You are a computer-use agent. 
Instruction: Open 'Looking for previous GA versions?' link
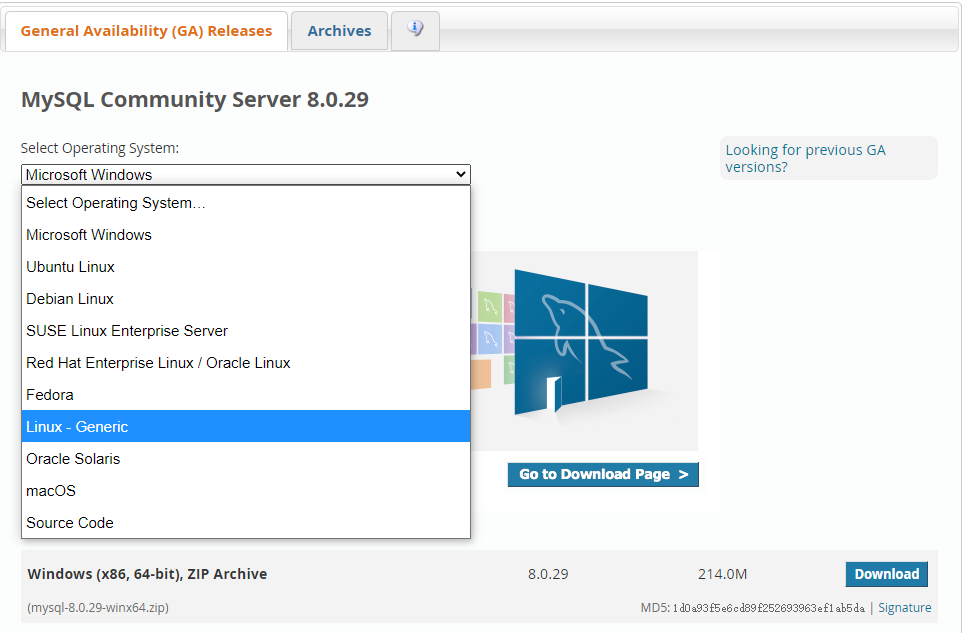tap(805, 159)
